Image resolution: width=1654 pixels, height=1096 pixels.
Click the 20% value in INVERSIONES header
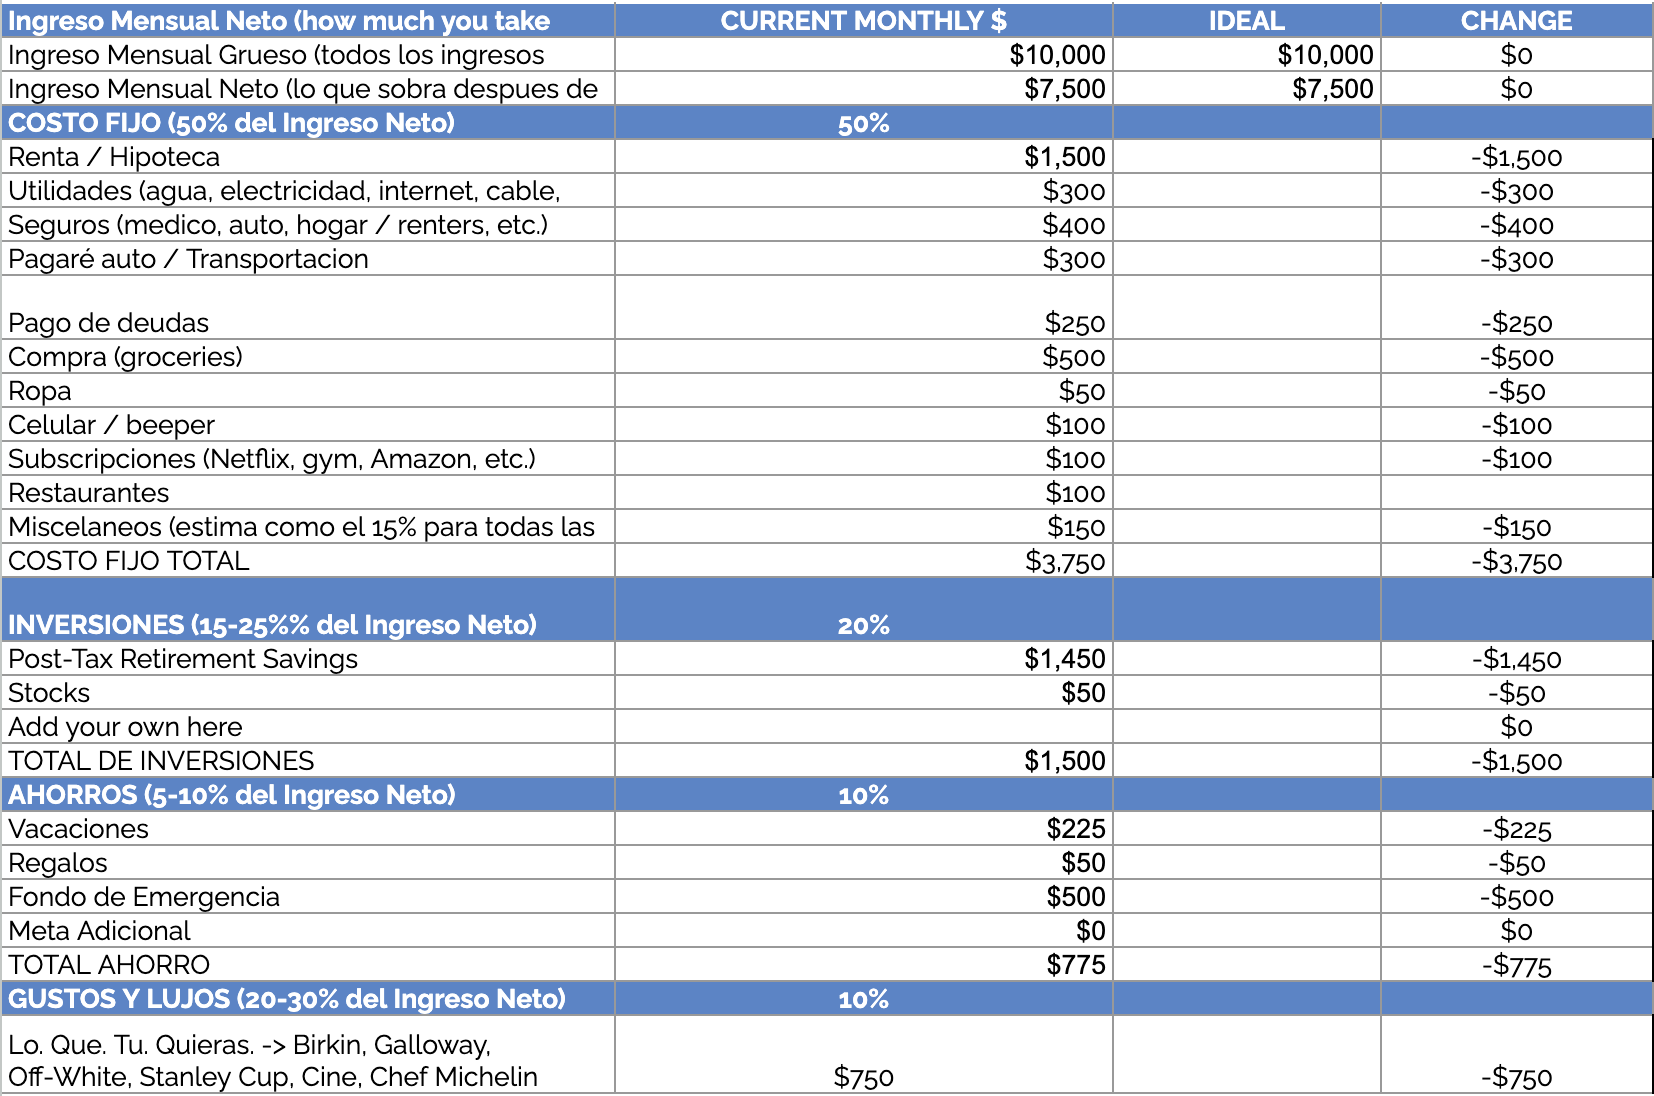[x=863, y=625]
